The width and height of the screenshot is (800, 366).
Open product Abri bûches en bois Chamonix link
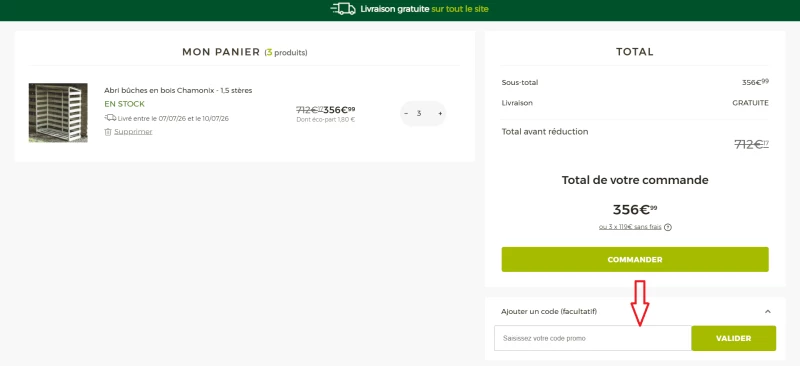click(x=178, y=90)
